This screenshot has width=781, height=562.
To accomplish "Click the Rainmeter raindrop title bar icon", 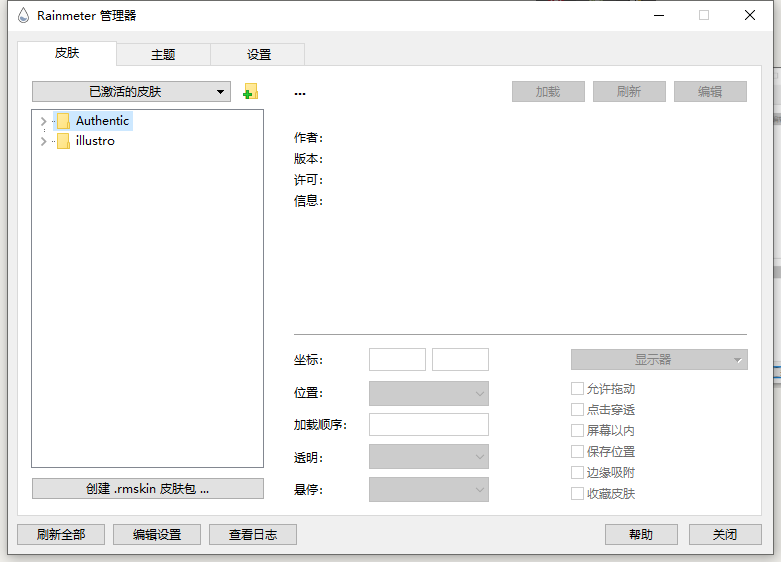I will pos(23,15).
